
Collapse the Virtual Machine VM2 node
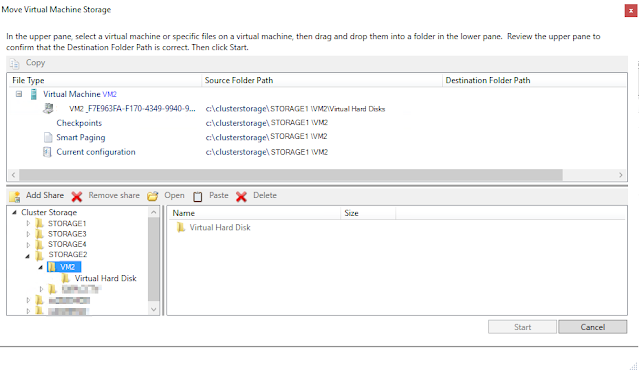[19, 94]
